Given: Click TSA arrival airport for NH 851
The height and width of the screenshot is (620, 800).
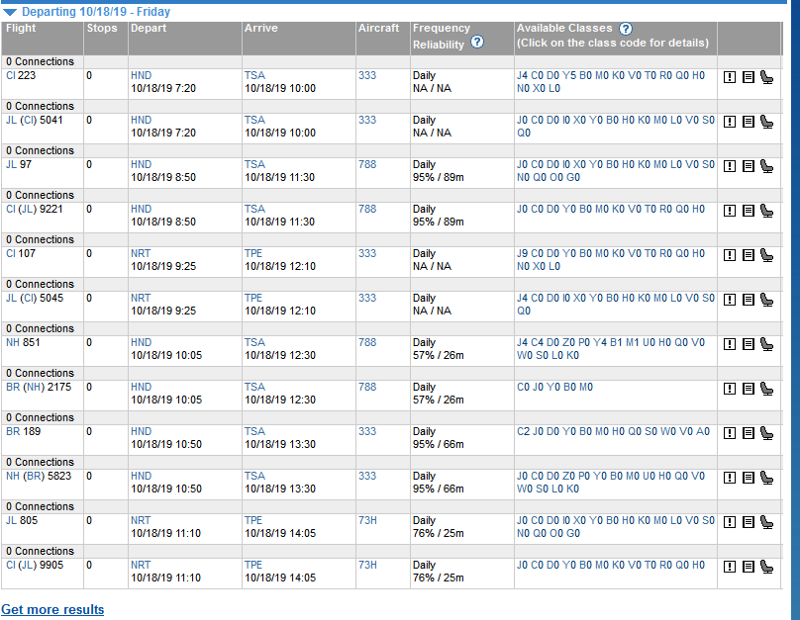Looking at the screenshot, I should coord(255,342).
